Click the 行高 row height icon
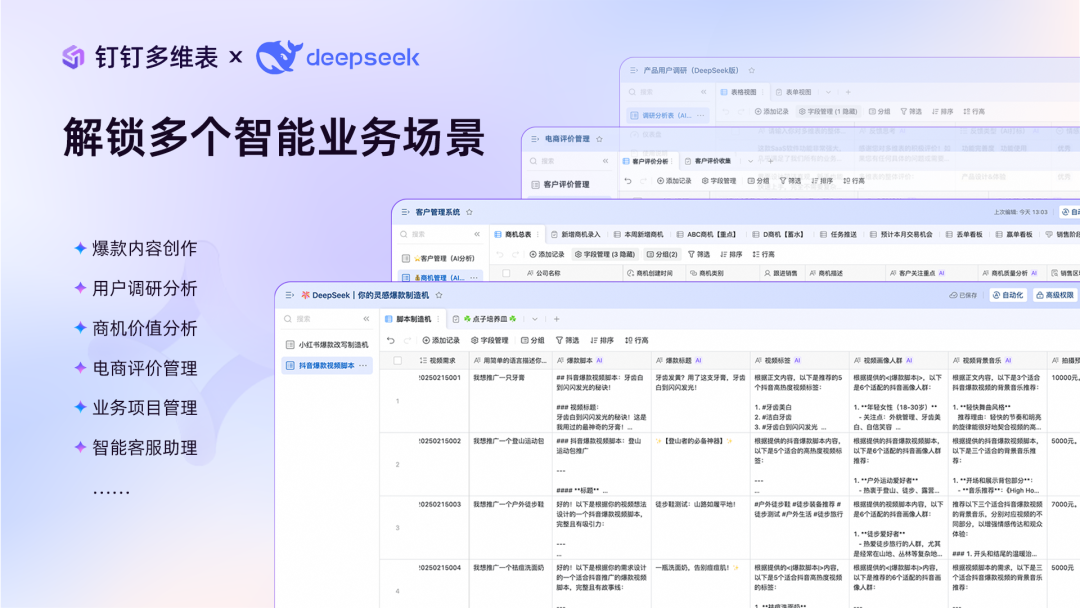 pos(627,339)
